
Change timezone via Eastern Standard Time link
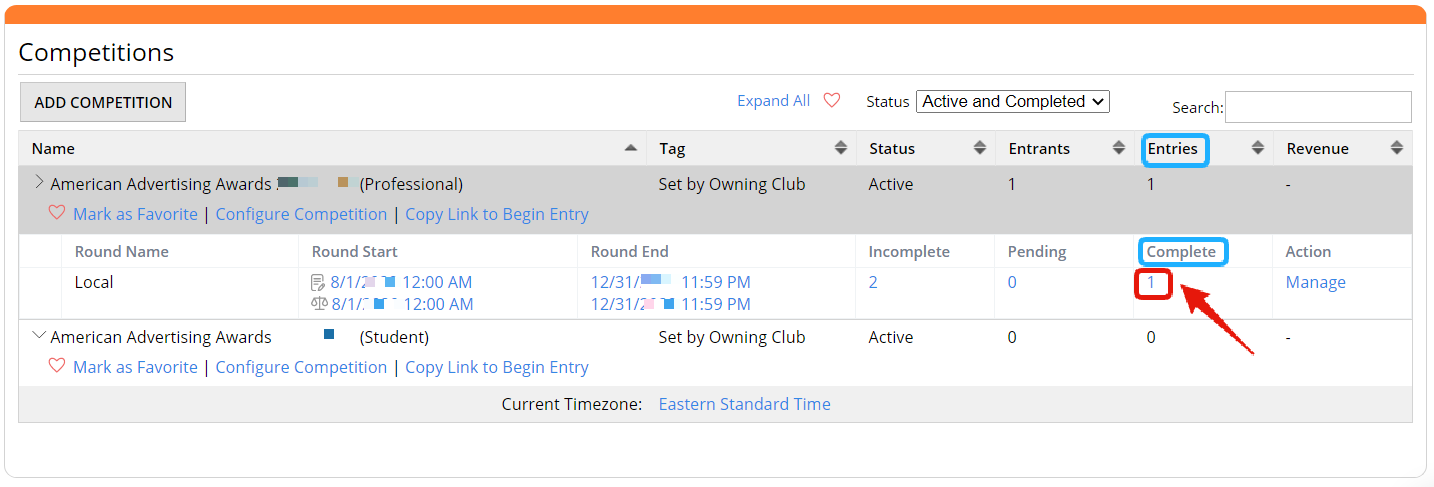coord(744,404)
